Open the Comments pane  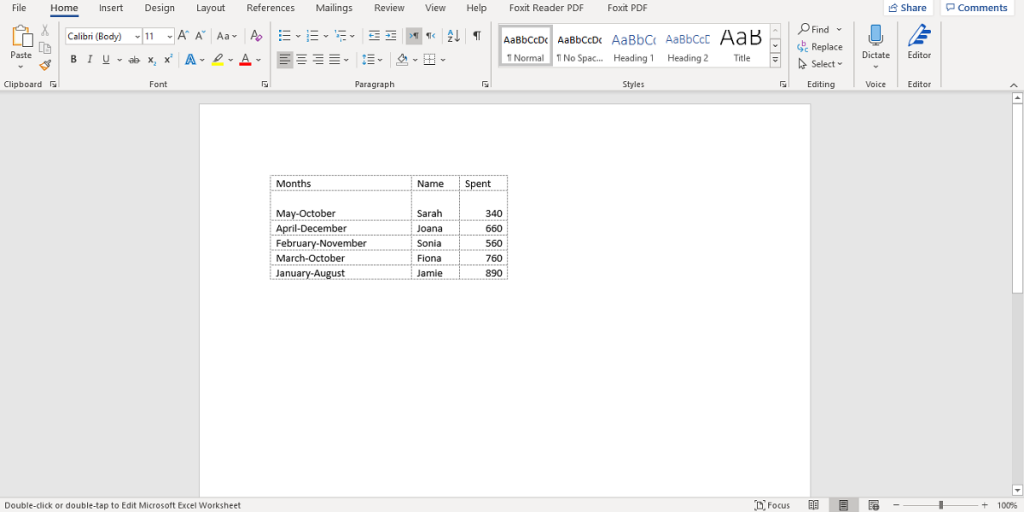tap(976, 8)
